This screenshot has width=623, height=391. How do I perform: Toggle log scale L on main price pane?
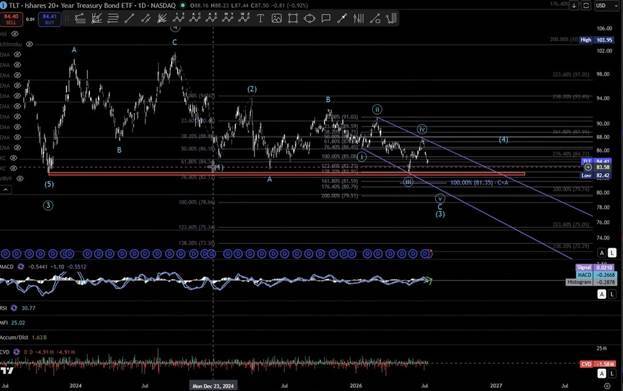[x=612, y=253]
